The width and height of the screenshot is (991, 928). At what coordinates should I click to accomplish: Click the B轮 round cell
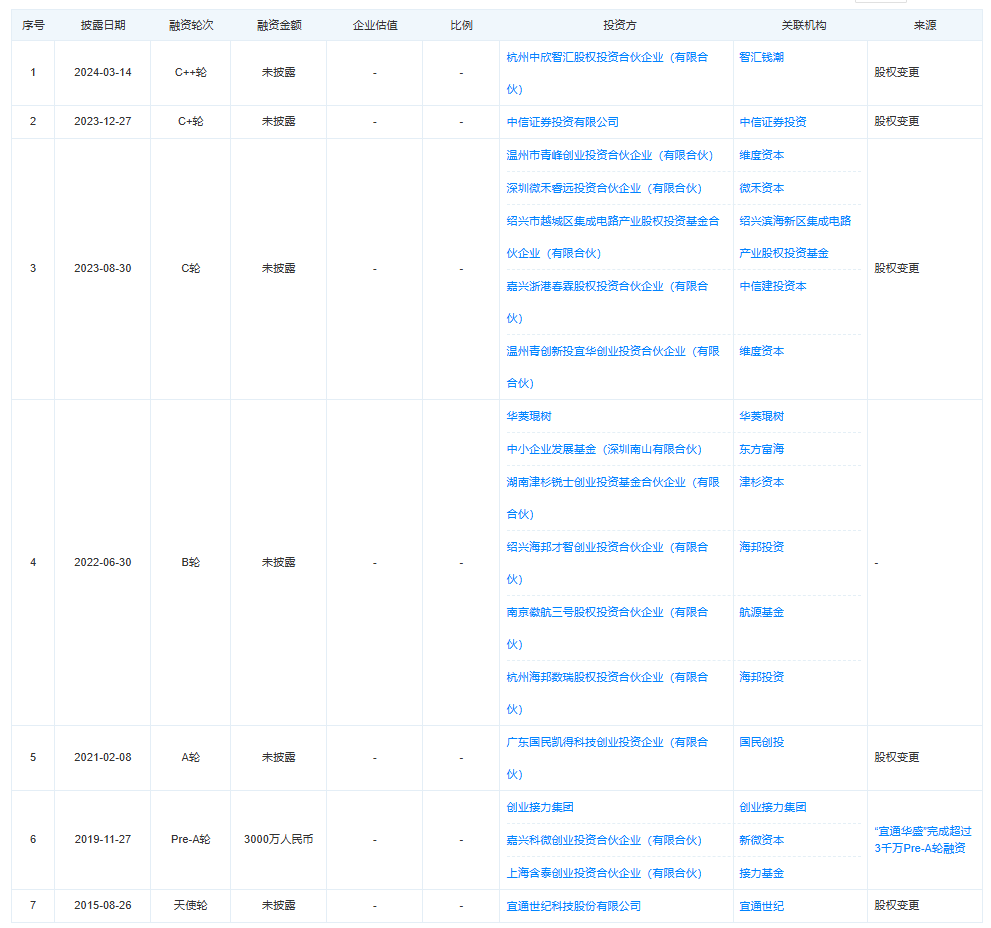point(190,563)
